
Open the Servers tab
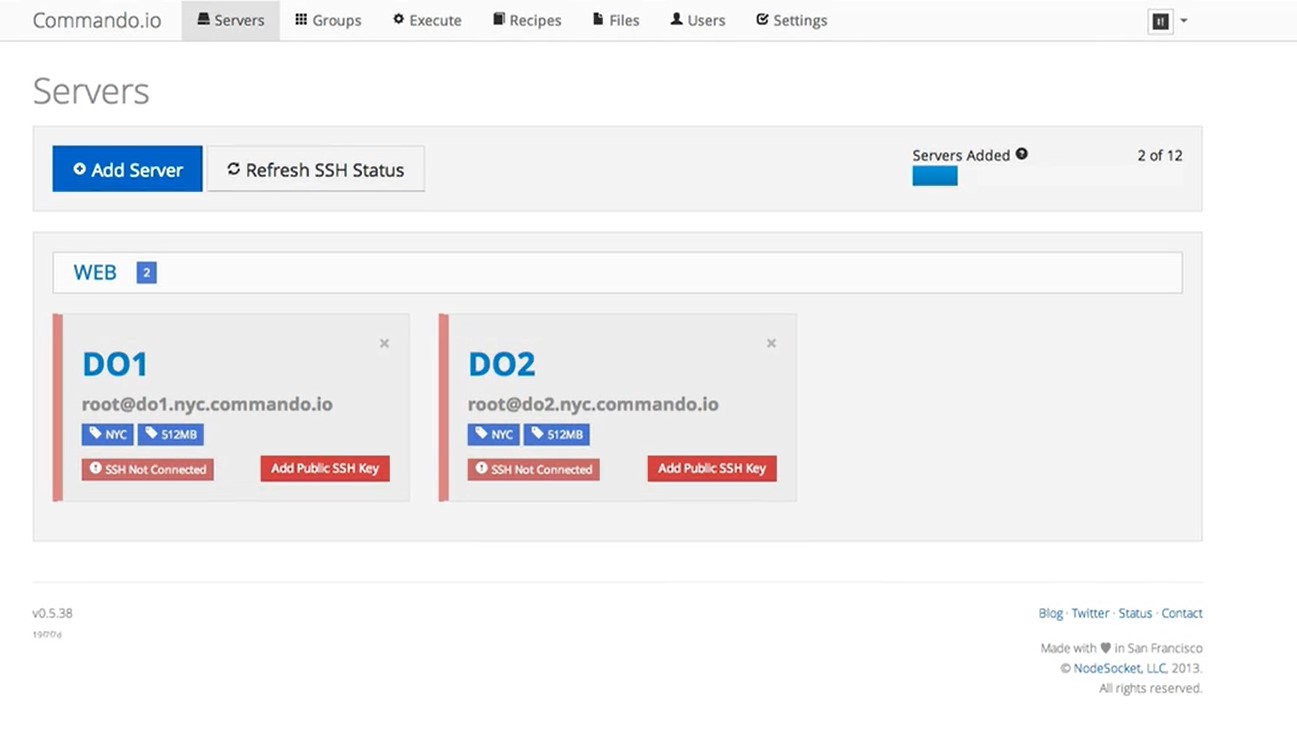[230, 20]
